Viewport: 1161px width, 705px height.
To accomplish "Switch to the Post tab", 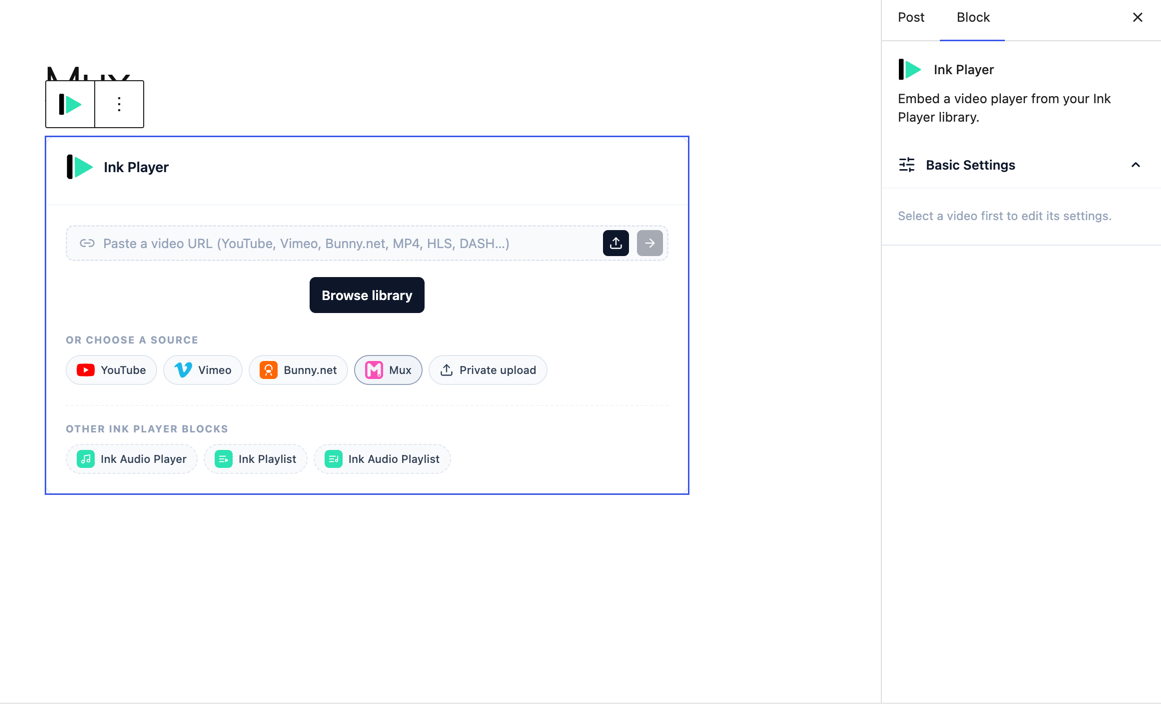I will pos(911,18).
